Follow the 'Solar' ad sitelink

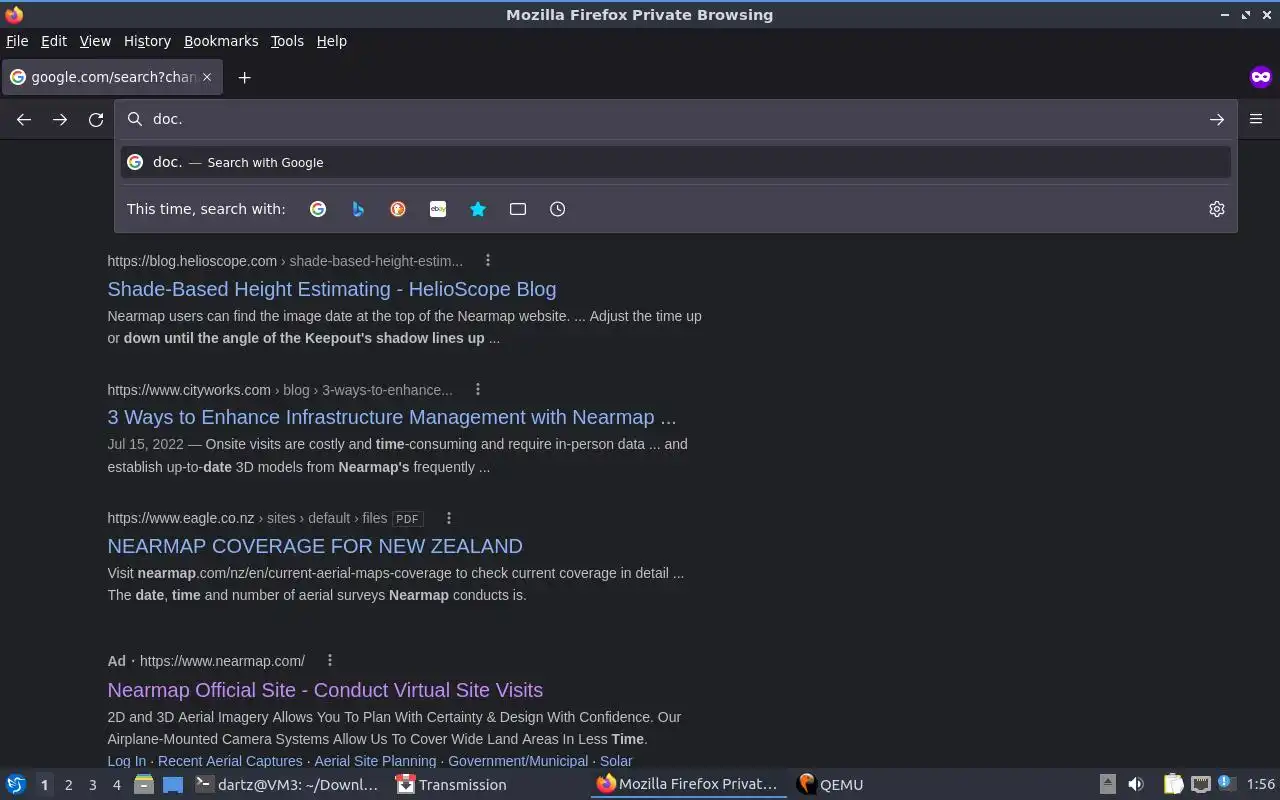(616, 761)
